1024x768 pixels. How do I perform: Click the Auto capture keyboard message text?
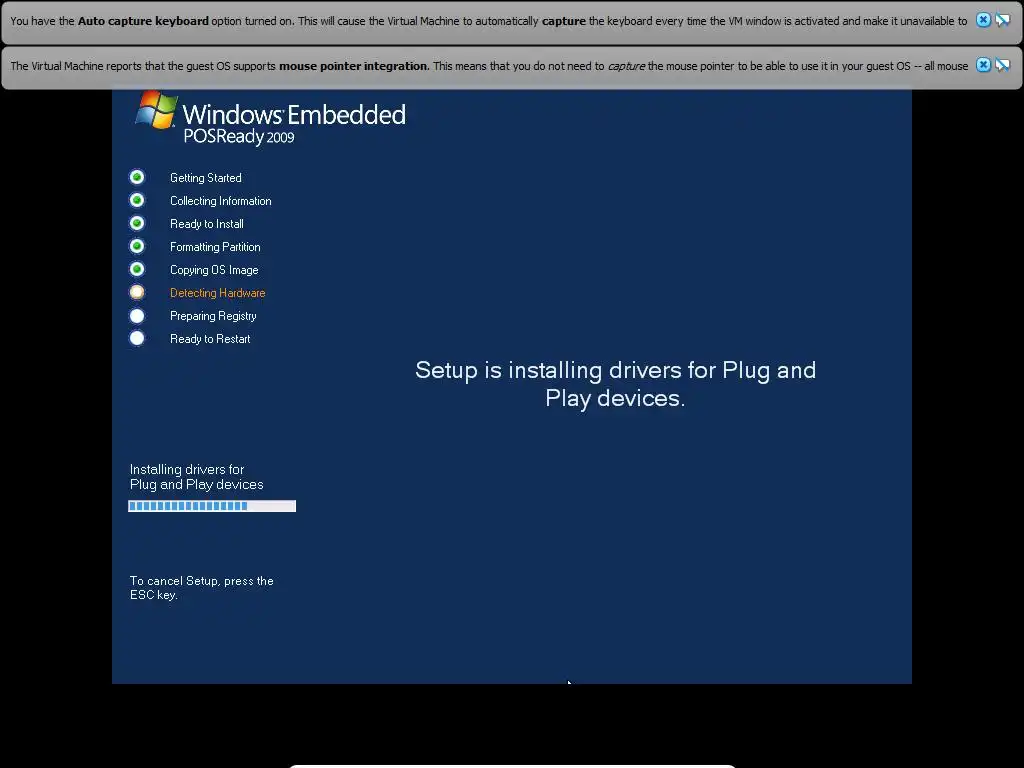488,21
